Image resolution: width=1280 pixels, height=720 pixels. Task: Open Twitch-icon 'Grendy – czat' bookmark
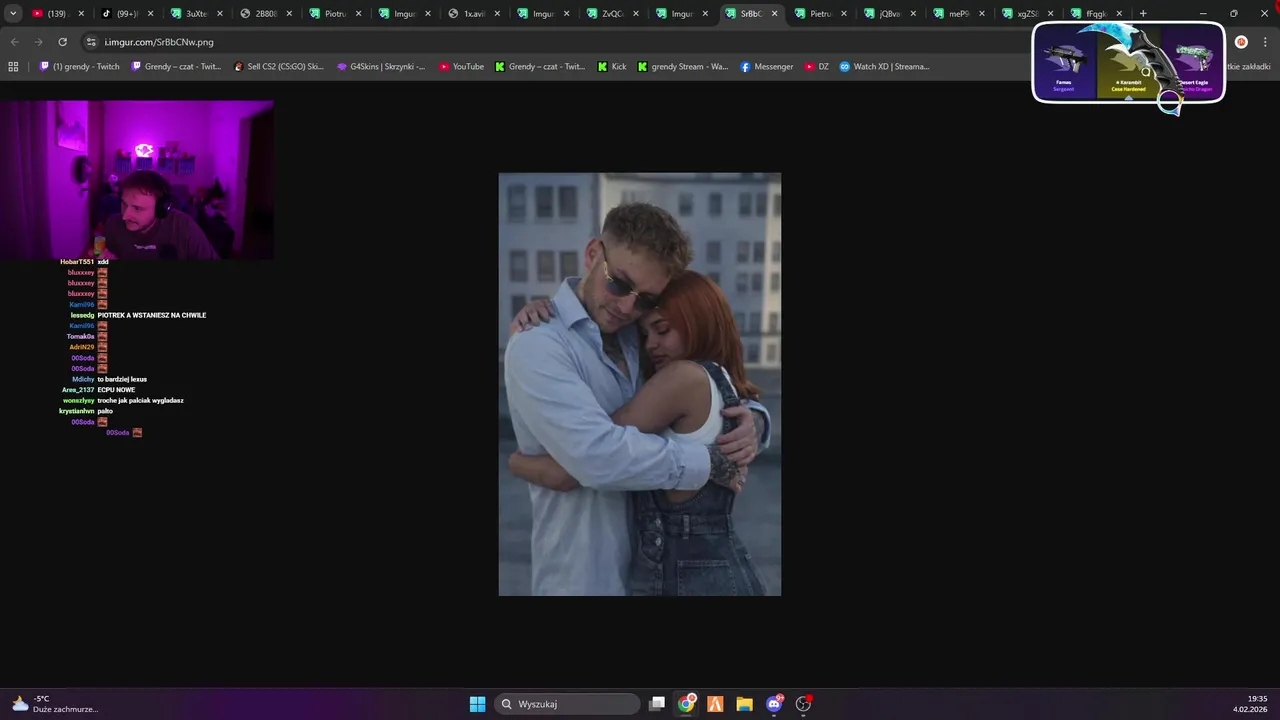pyautogui.click(x=176, y=67)
